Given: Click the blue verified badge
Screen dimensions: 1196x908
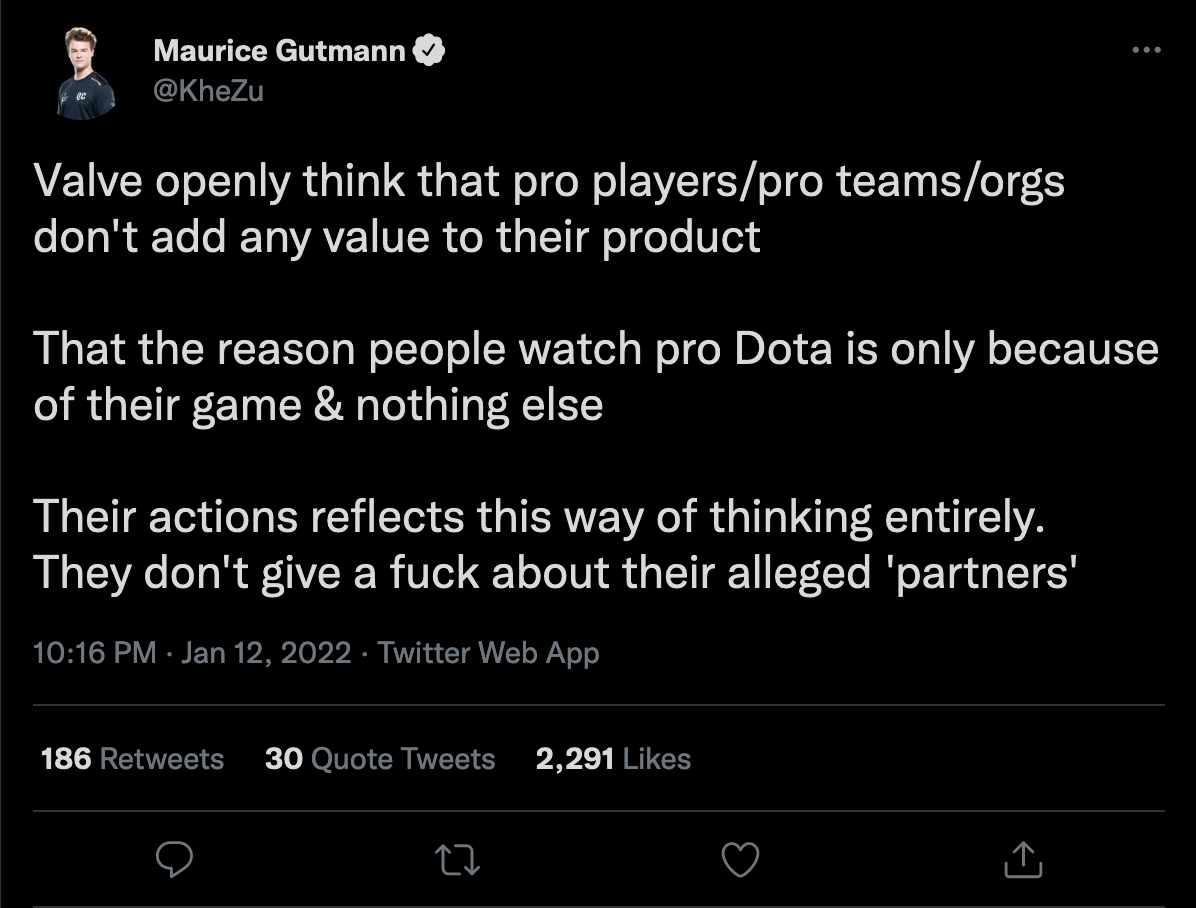Looking at the screenshot, I should pyautogui.click(x=429, y=50).
